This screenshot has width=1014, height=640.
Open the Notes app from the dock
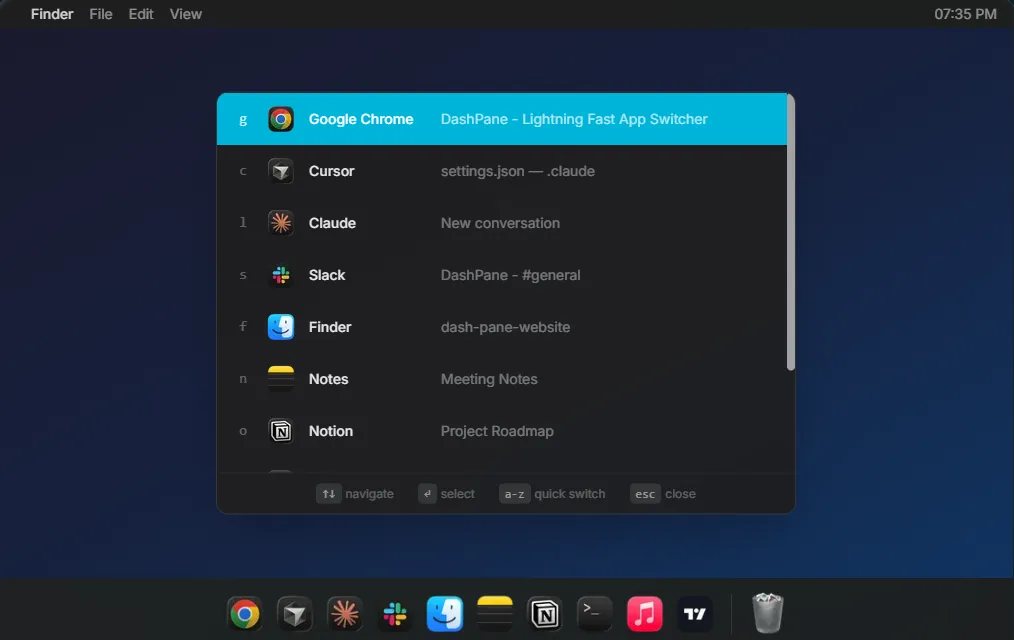(495, 613)
